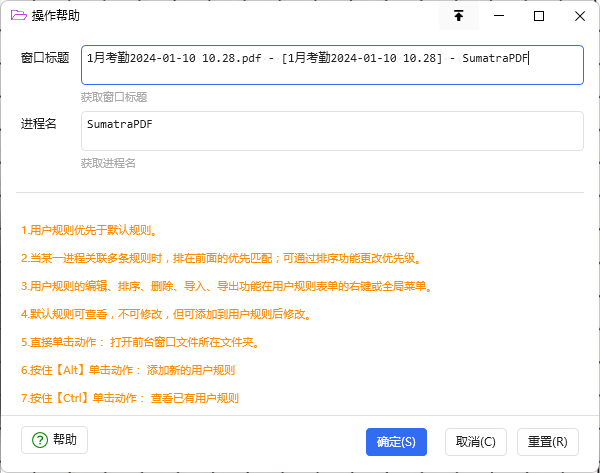Click tip 5 about 打开前台窗口文件所在文件夹

[140, 342]
